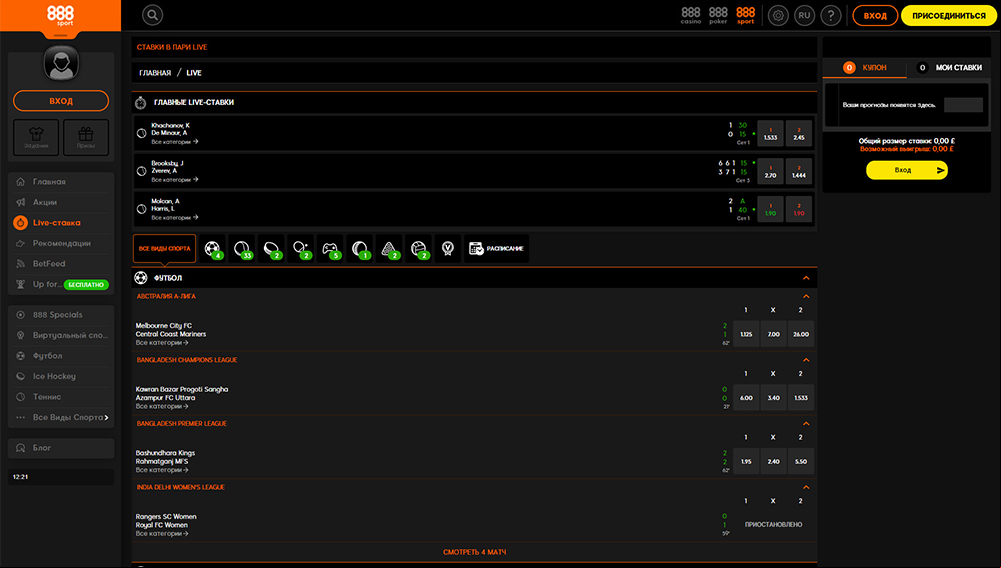Select draw odds 3.40 for Kawran Bazar match
This screenshot has width=1001, height=568.
(x=773, y=398)
